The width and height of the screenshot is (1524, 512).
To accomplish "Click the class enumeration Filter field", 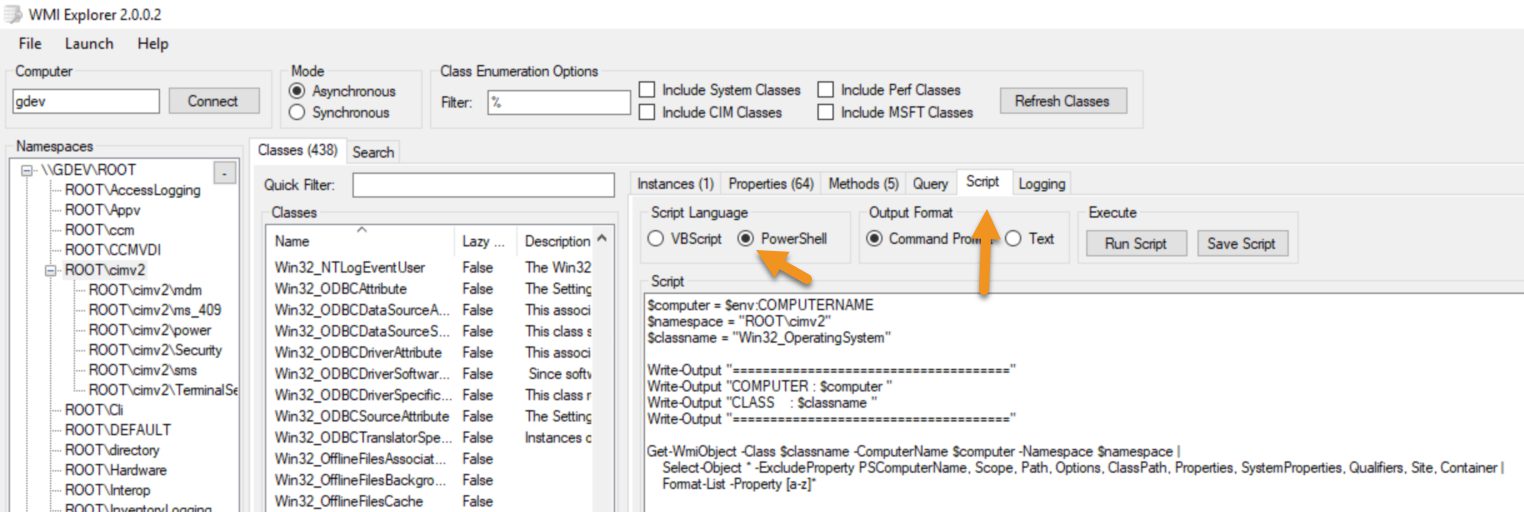I will pos(559,102).
